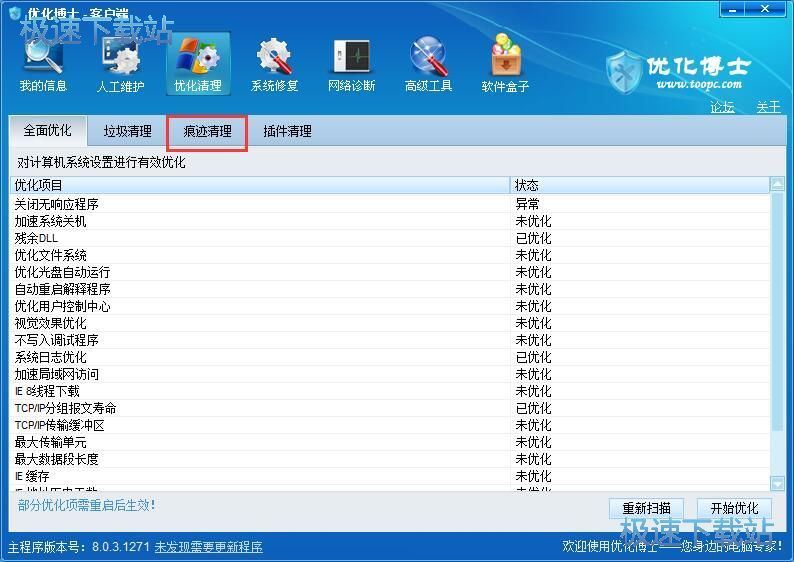Select the 残余DLL row

pos(389,238)
